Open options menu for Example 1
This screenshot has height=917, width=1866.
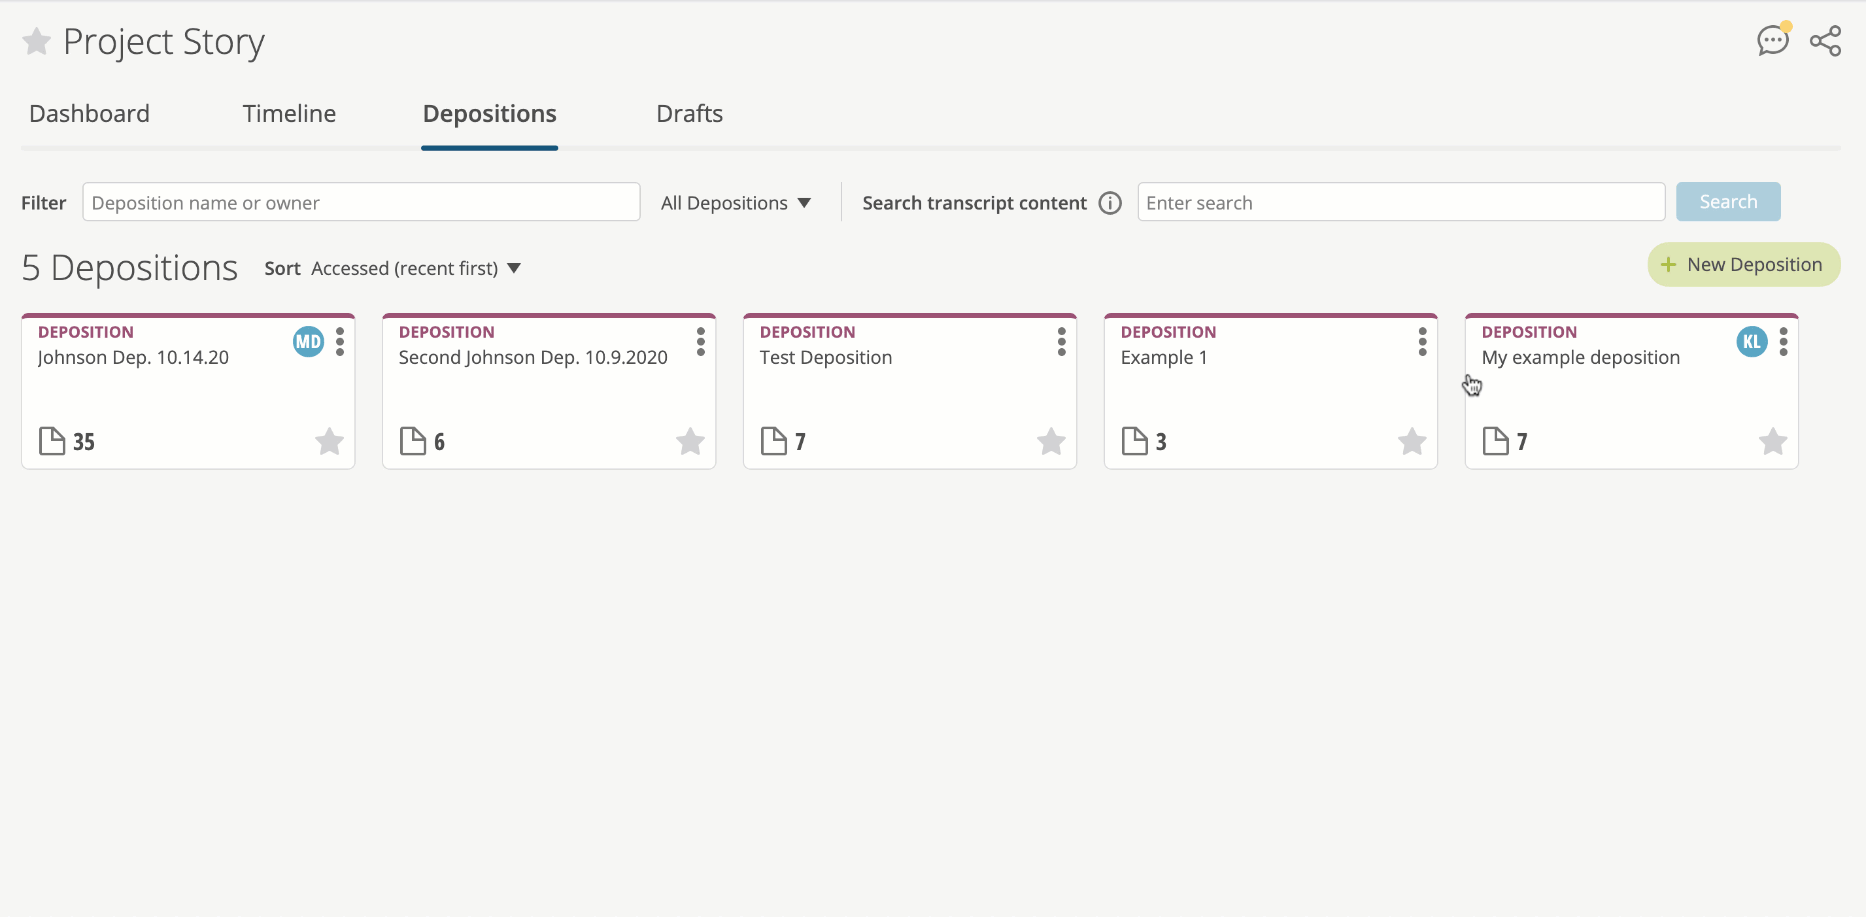pos(1423,342)
